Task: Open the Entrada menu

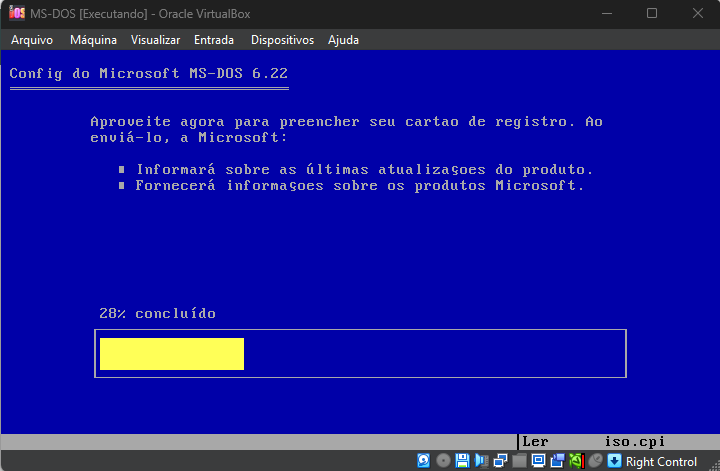Action: [x=214, y=40]
